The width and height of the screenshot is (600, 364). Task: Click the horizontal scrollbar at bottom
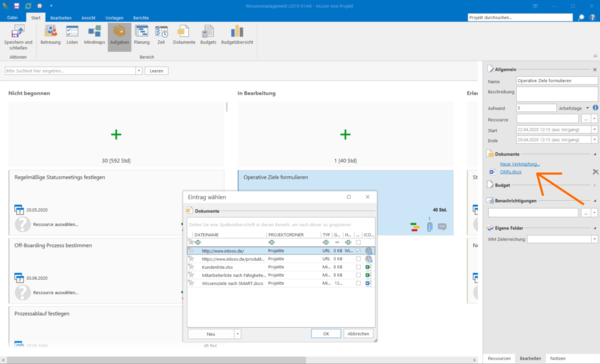156,360
